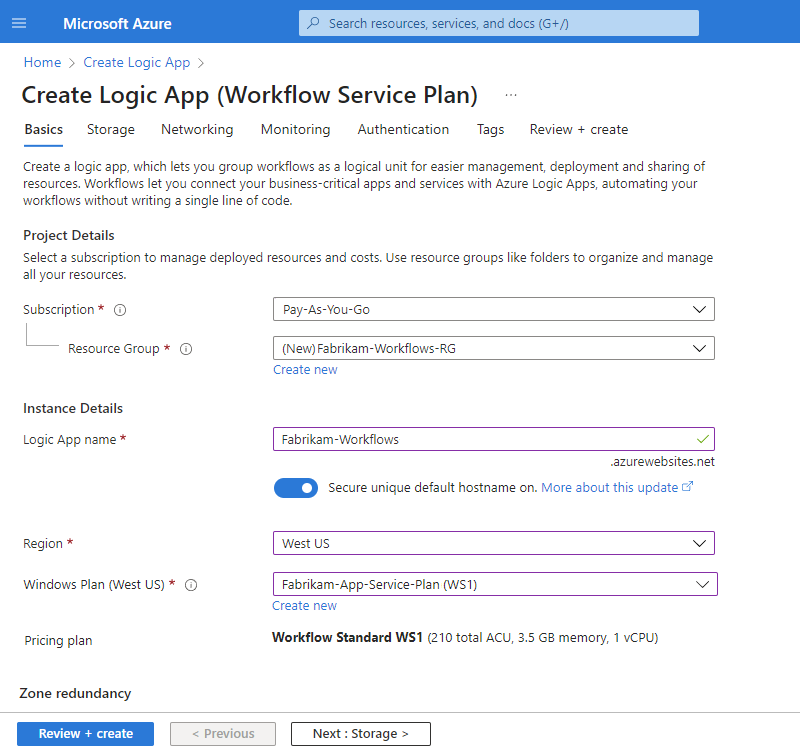Open the Monitoring tab
800x750 pixels.
[295, 130]
